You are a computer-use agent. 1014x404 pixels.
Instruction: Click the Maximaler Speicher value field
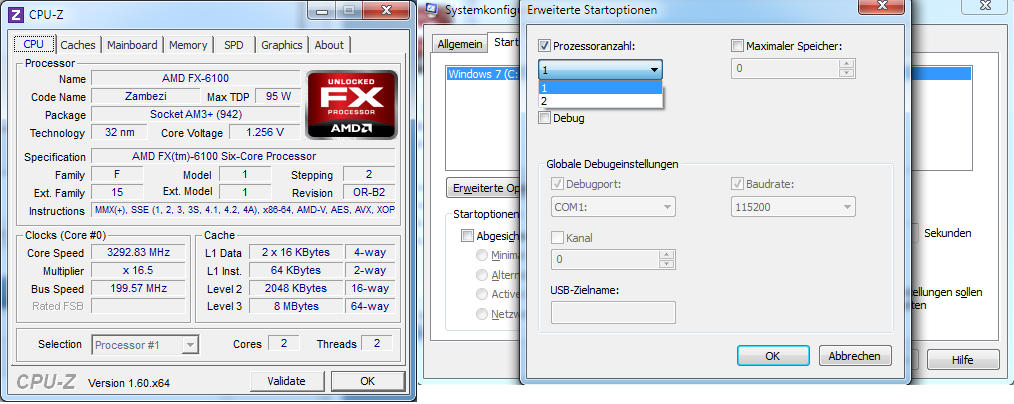point(785,68)
